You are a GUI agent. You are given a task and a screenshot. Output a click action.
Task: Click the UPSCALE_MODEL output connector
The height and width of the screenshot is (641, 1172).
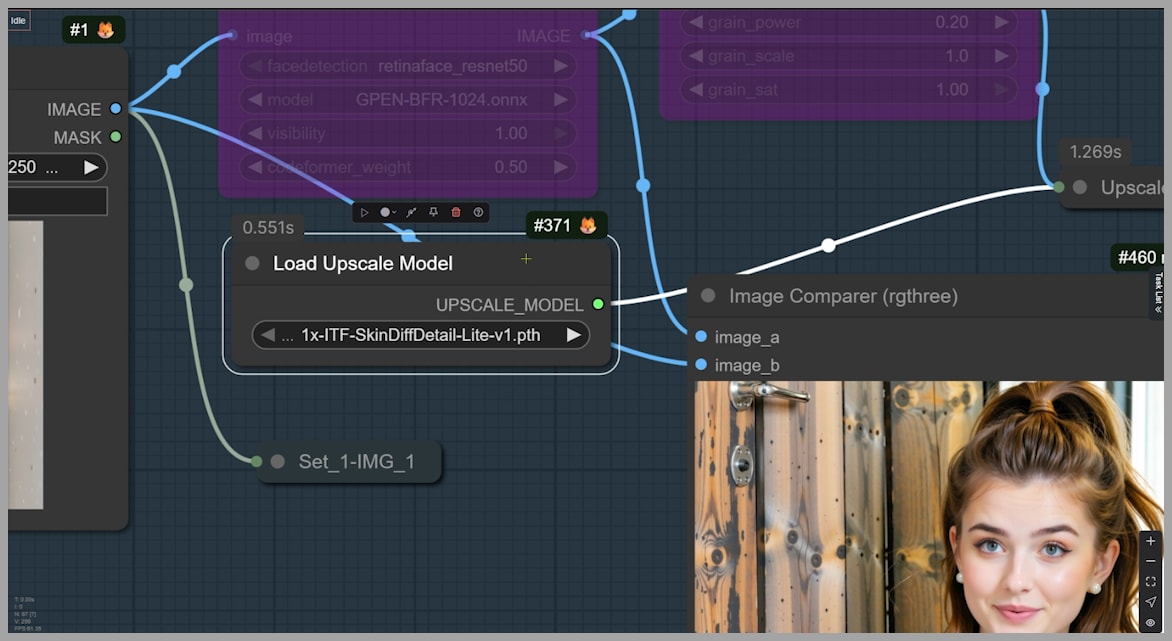click(598, 304)
